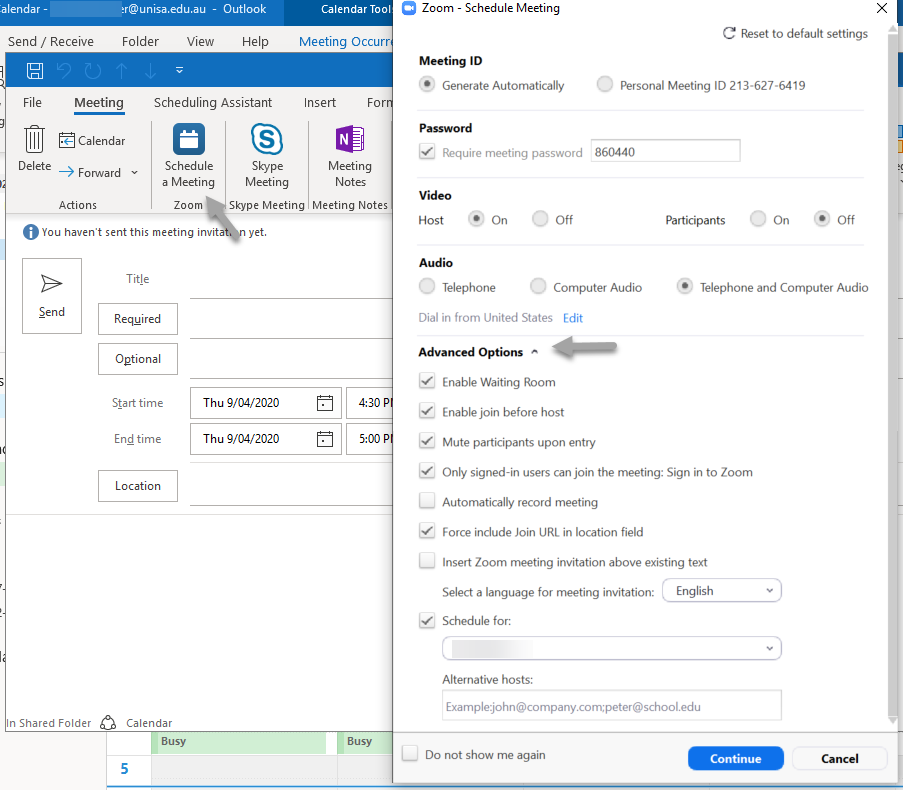Viewport: 903px width, 790px height.
Task: Click the info icon beside invitation notice
Action: point(31,232)
